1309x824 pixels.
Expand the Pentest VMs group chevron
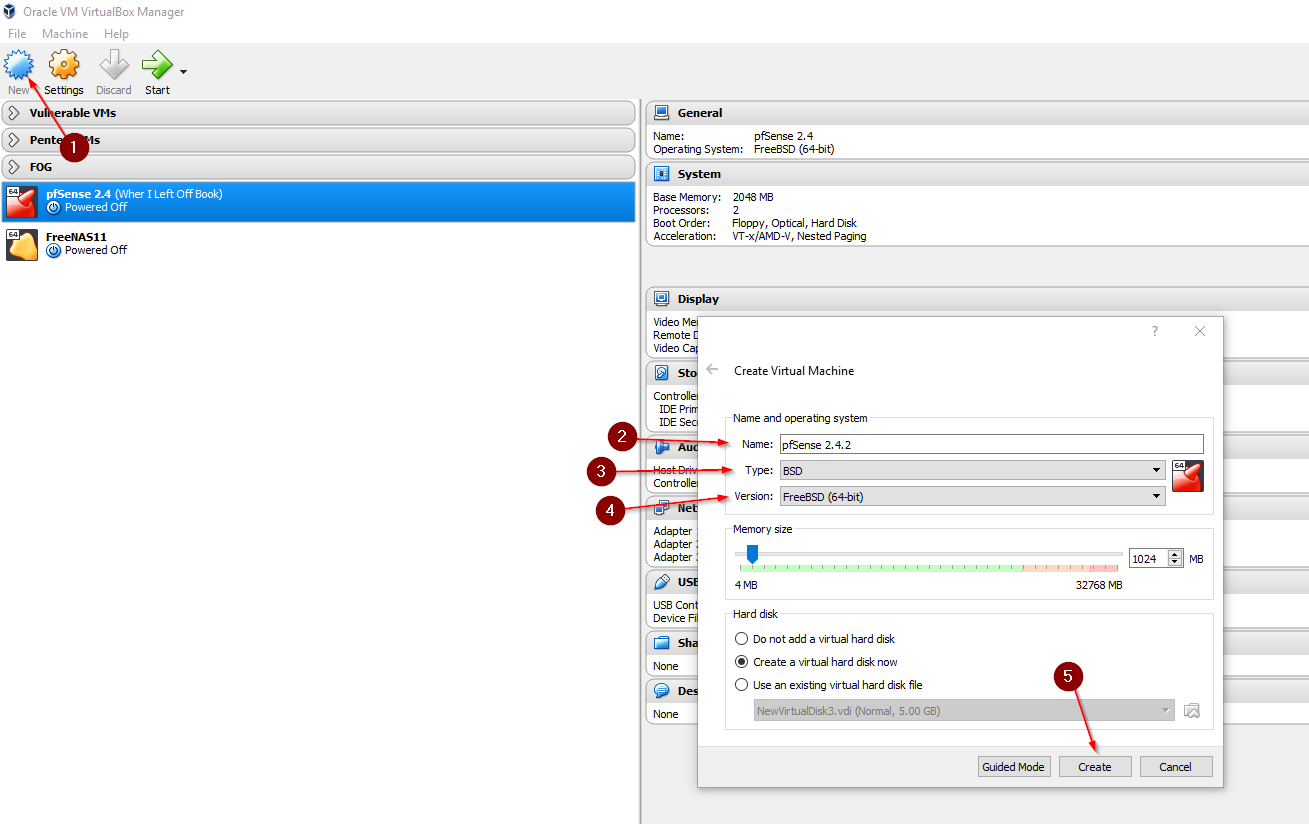[14, 140]
